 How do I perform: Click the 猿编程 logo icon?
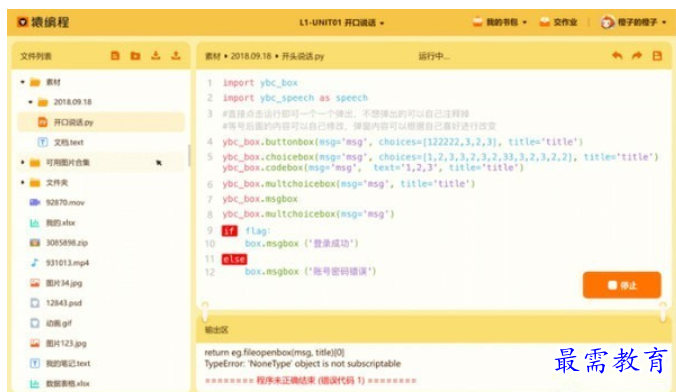(x=22, y=22)
